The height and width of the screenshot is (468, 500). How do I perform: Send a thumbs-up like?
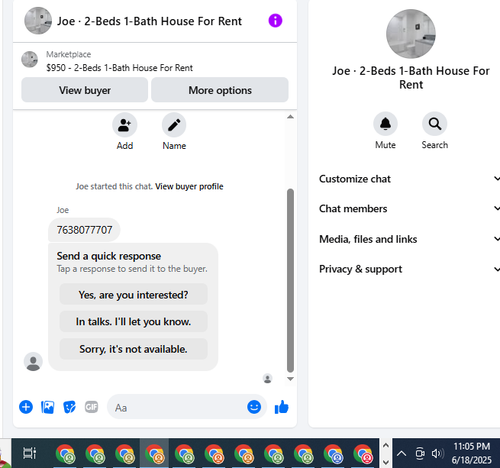click(282, 407)
